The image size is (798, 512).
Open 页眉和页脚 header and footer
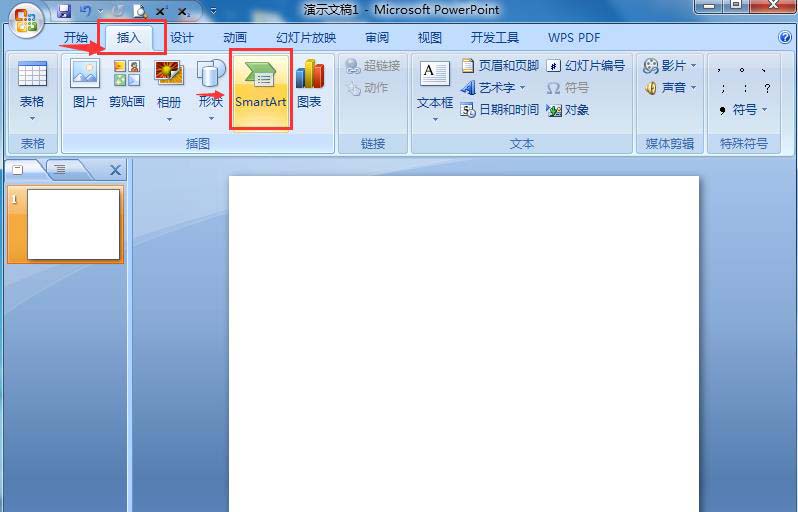coord(500,66)
